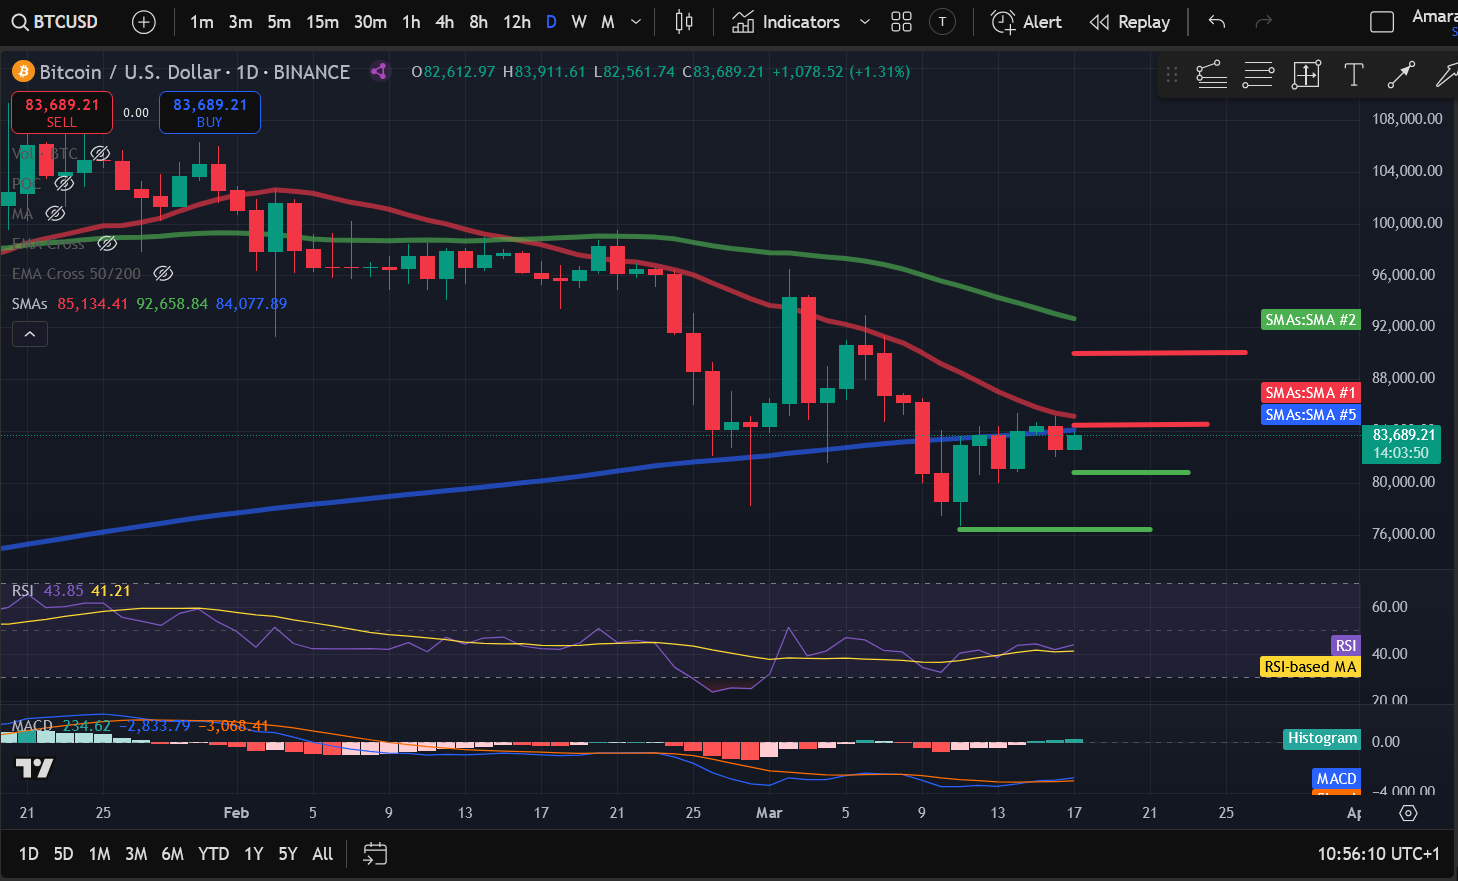Select the D daily timeframe
This screenshot has height=881, width=1458.
point(551,22)
